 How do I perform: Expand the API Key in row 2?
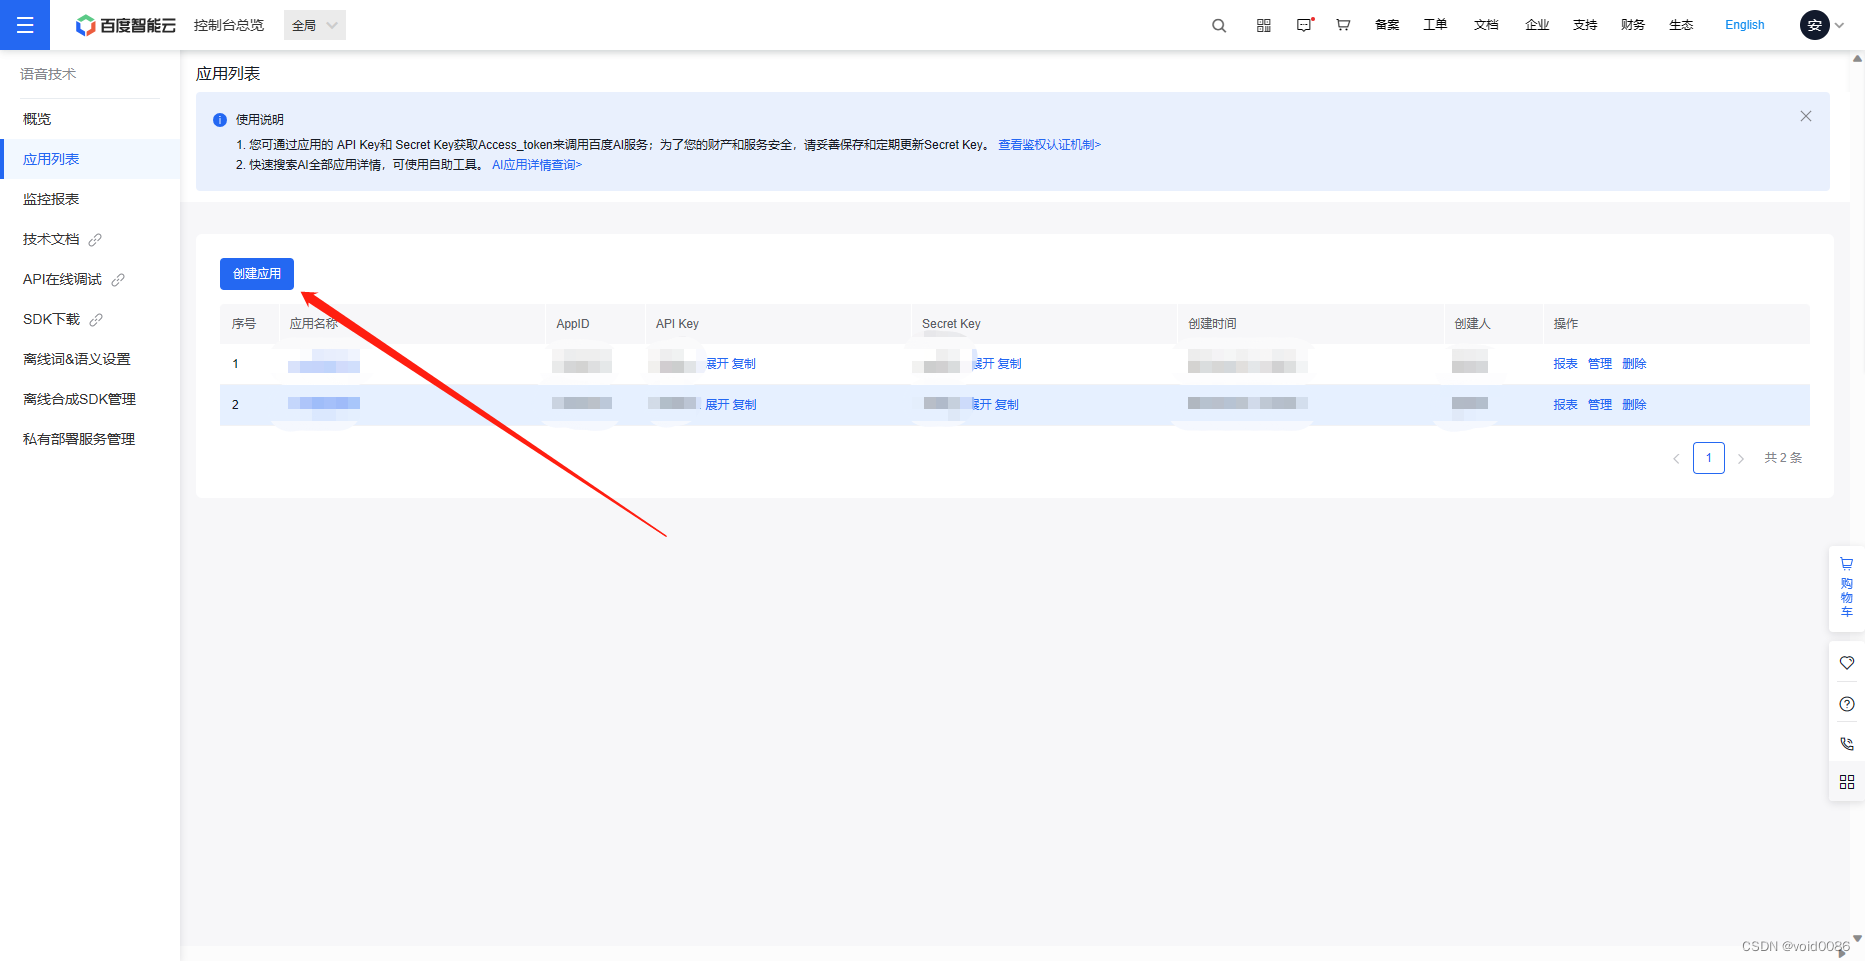click(717, 405)
